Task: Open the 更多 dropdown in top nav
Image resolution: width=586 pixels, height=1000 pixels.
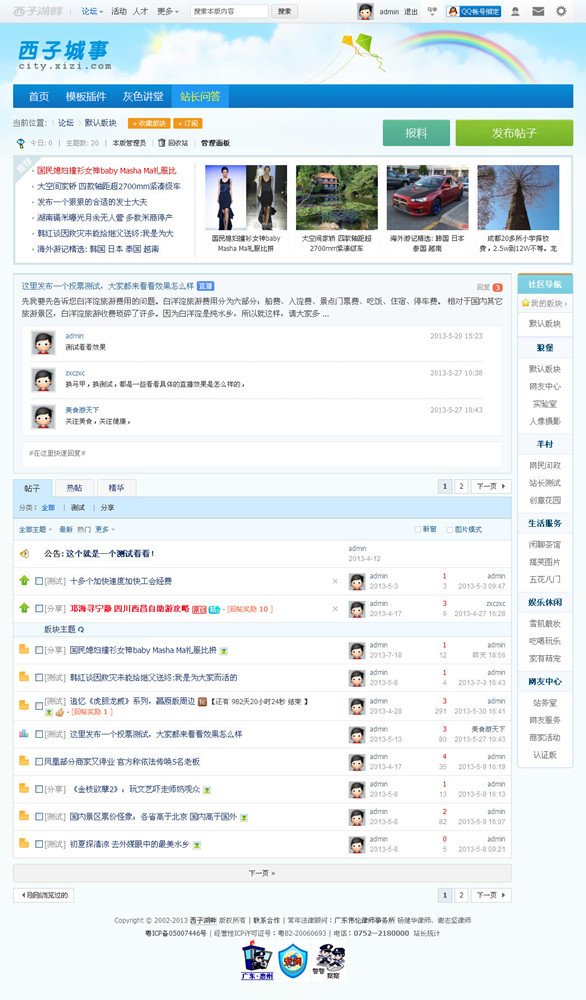Action: [x=168, y=11]
